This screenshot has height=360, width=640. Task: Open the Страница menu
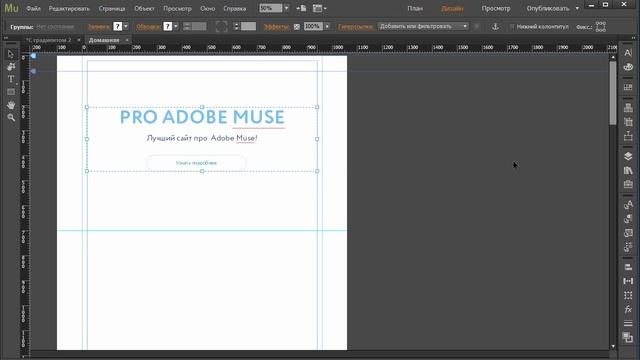click(111, 8)
